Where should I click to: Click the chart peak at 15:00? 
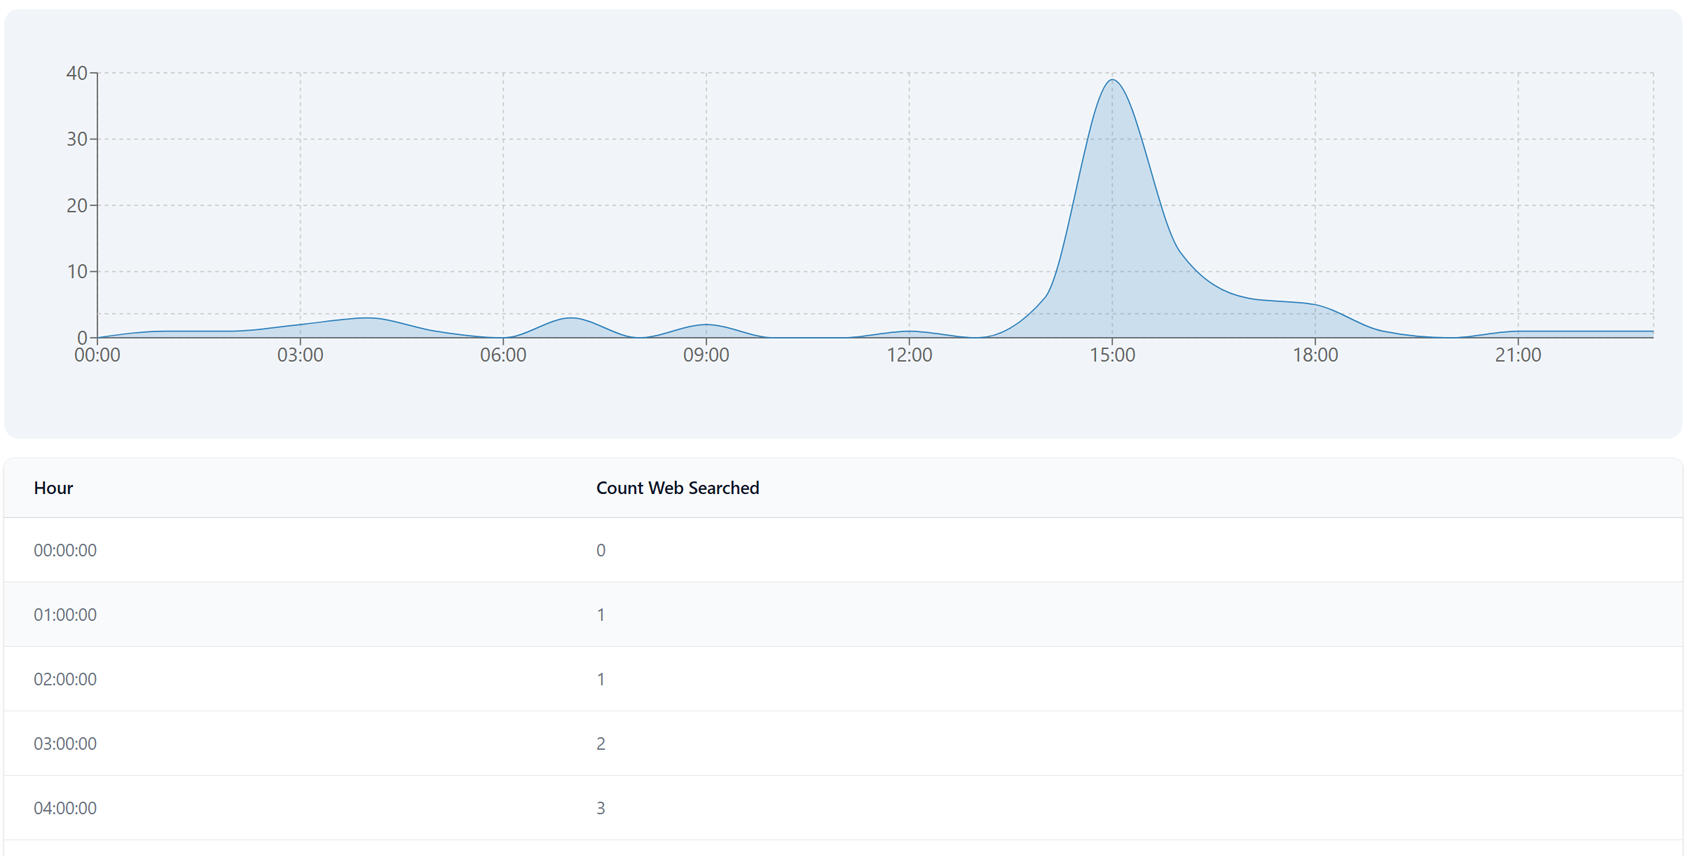pyautogui.click(x=1112, y=81)
